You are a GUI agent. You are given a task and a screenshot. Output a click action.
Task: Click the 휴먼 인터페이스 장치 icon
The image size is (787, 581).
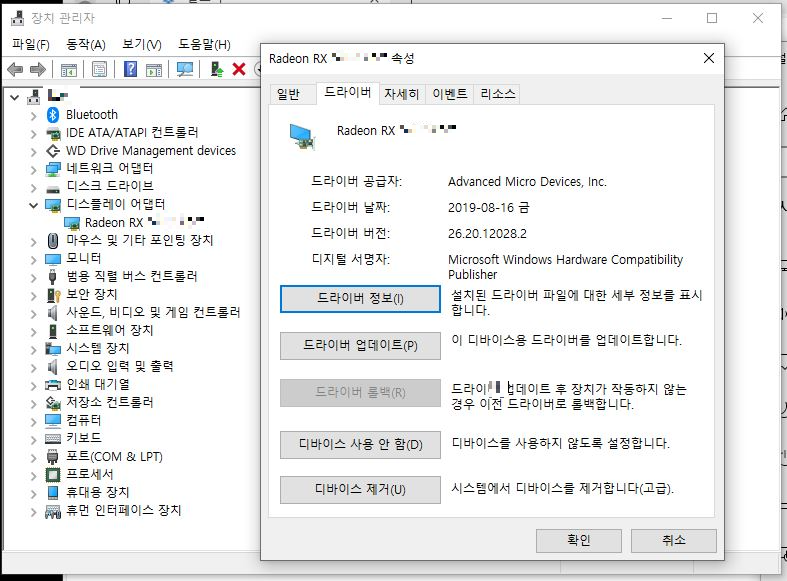pyautogui.click(x=53, y=511)
